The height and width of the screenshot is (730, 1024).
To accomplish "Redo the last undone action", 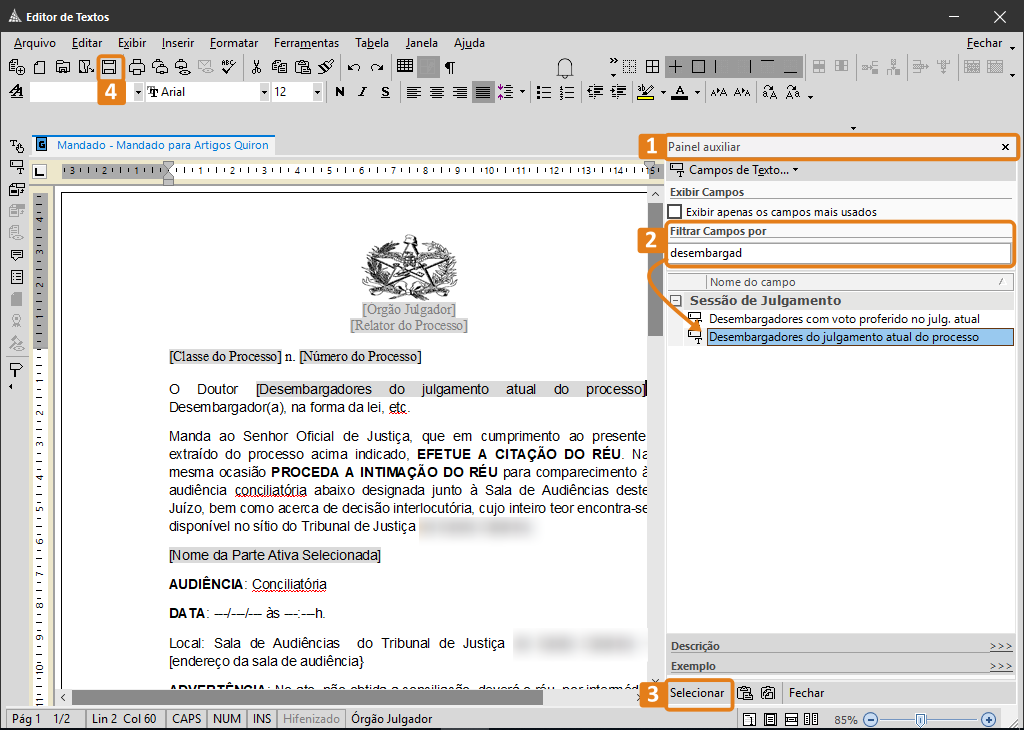I will (x=377, y=67).
